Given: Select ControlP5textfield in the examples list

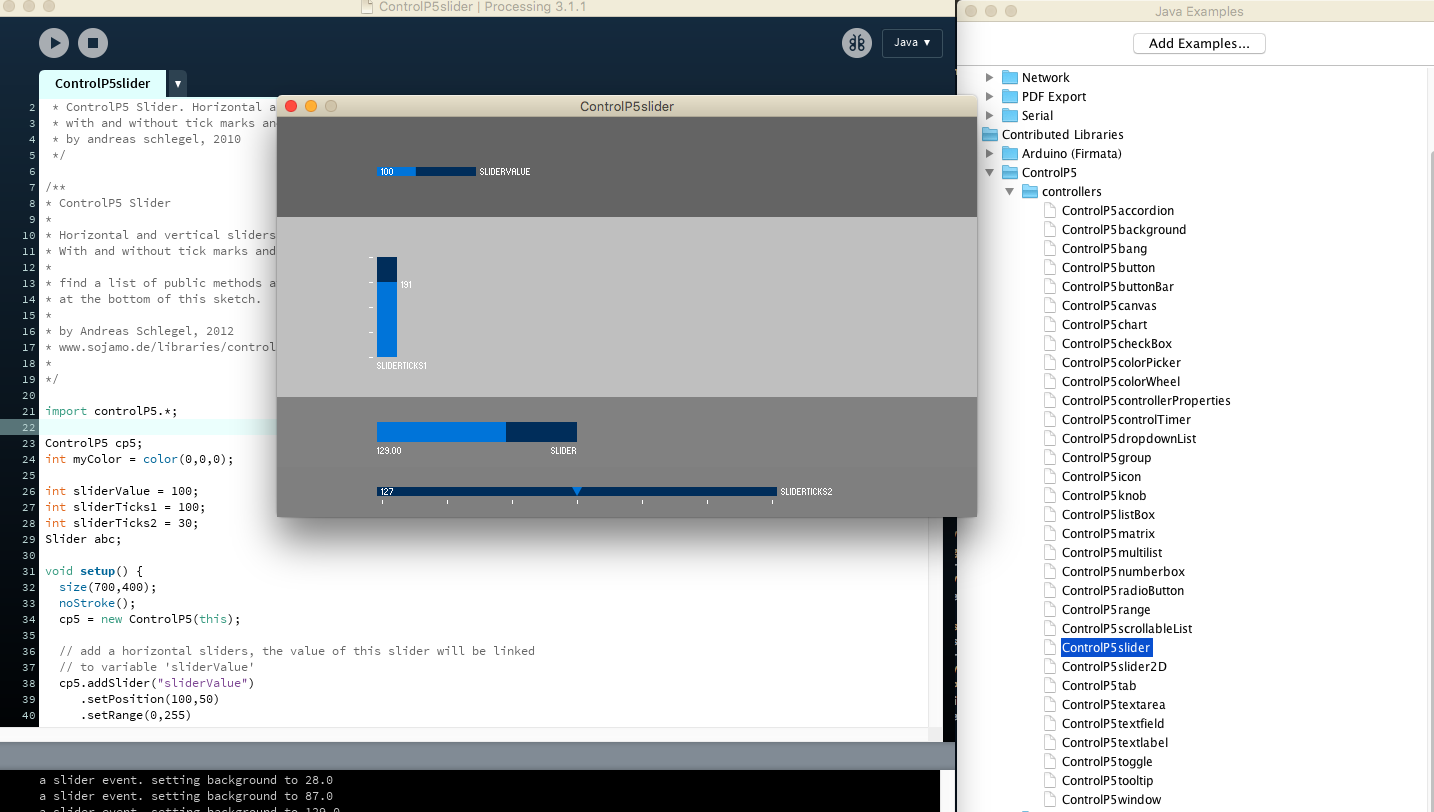Looking at the screenshot, I should (1113, 723).
